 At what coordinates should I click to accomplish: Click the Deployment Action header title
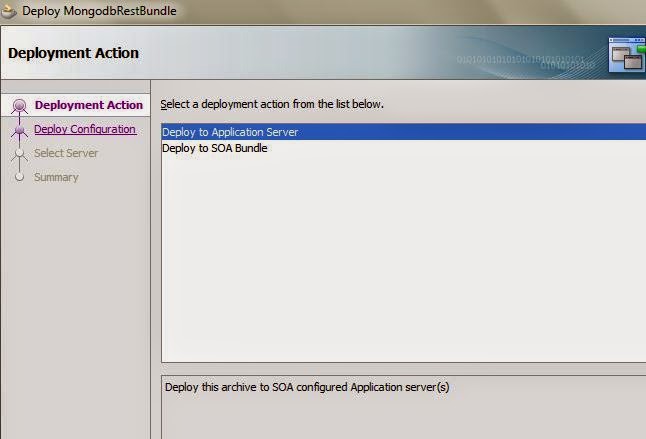tap(73, 53)
